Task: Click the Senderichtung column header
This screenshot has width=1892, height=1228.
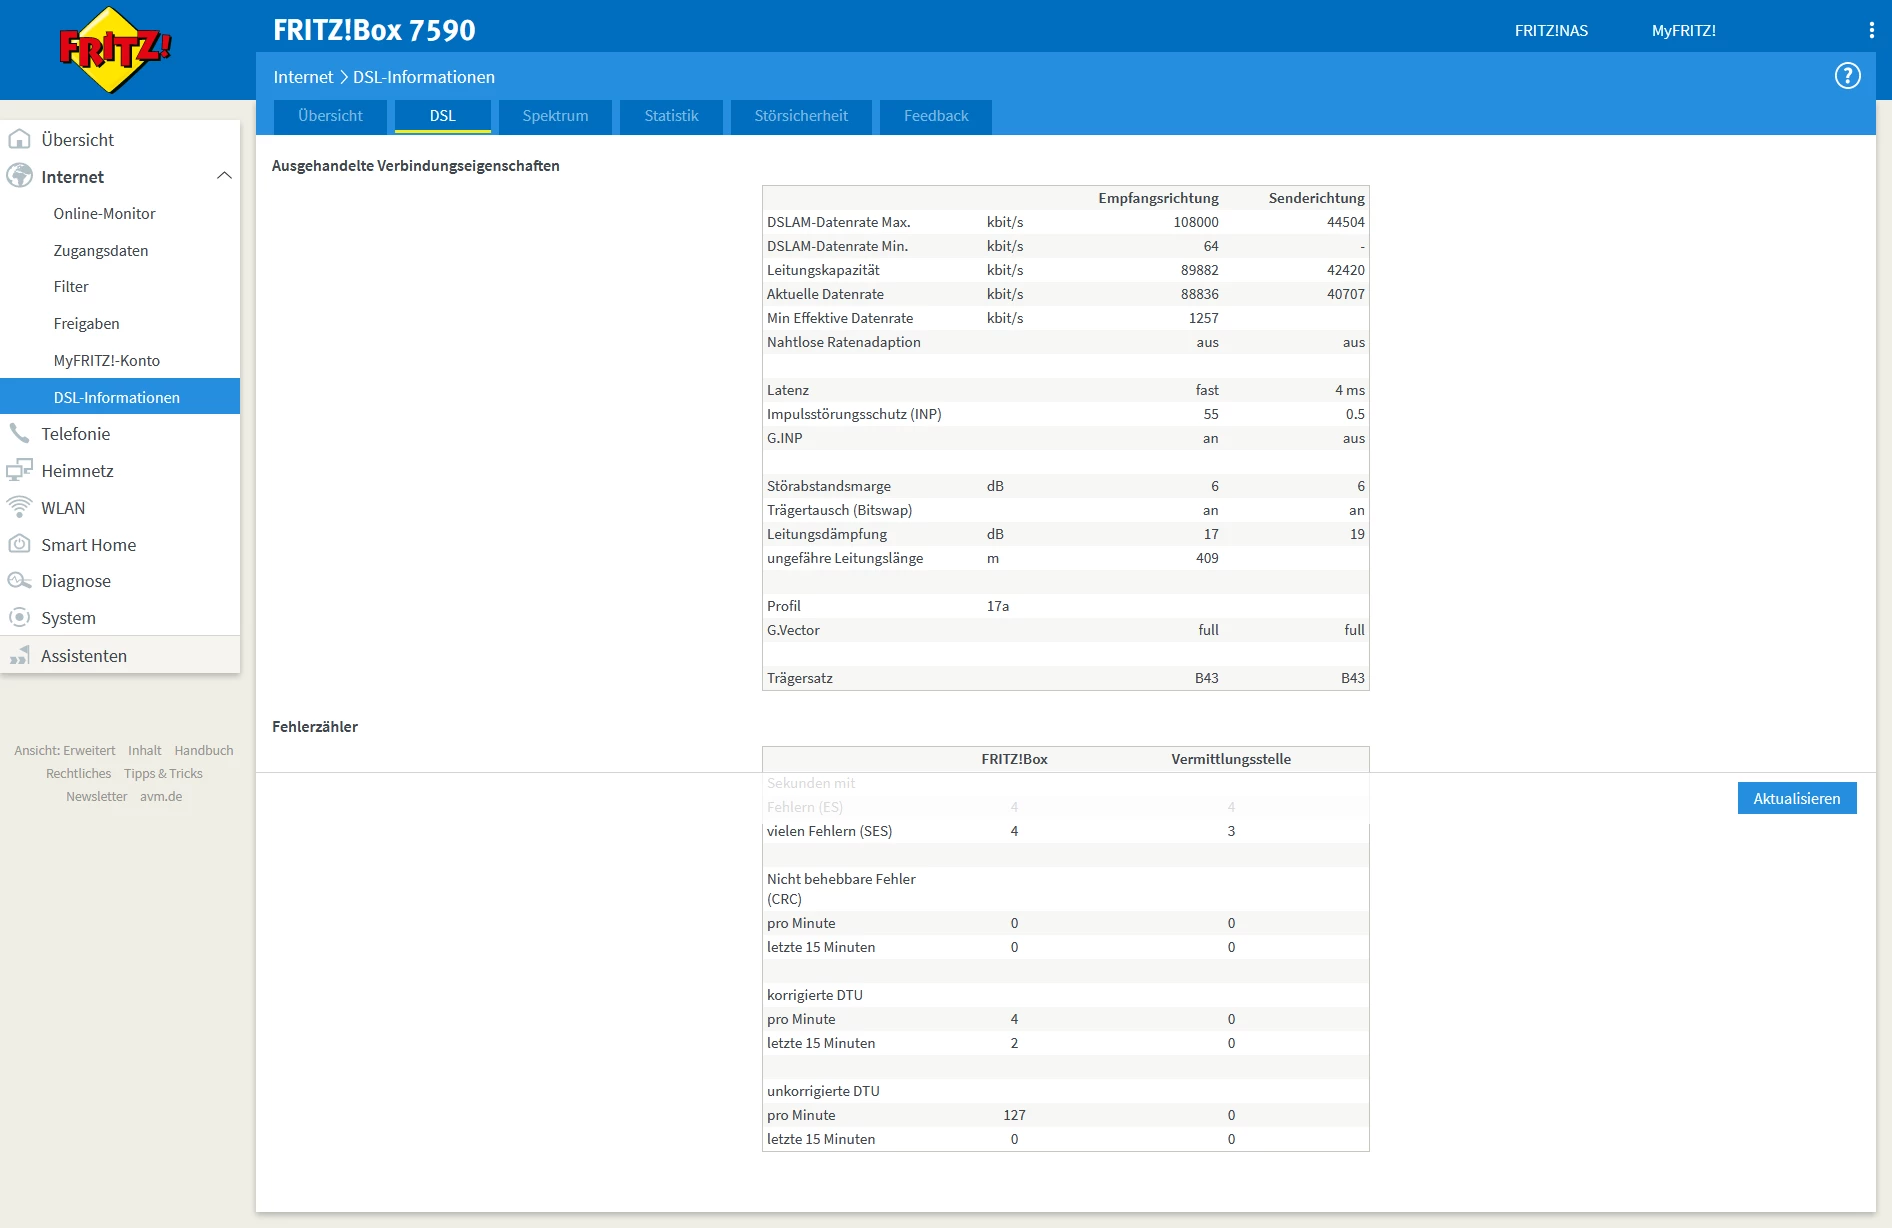Action: [x=1316, y=198]
